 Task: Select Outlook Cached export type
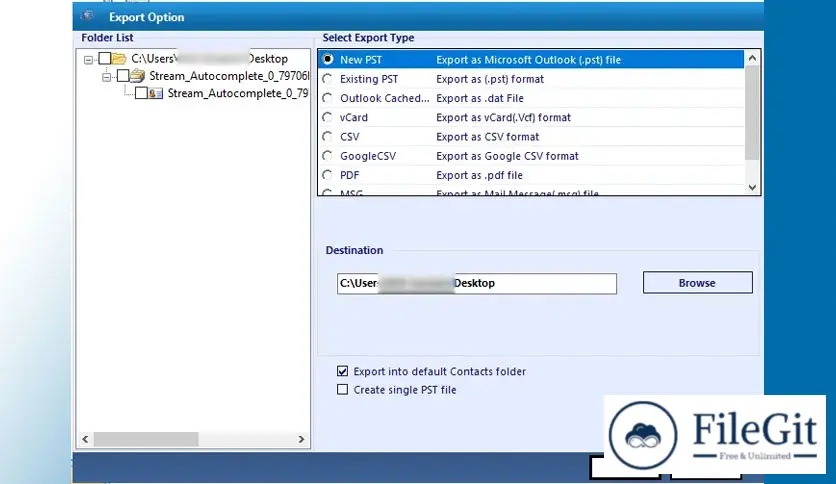click(327, 98)
